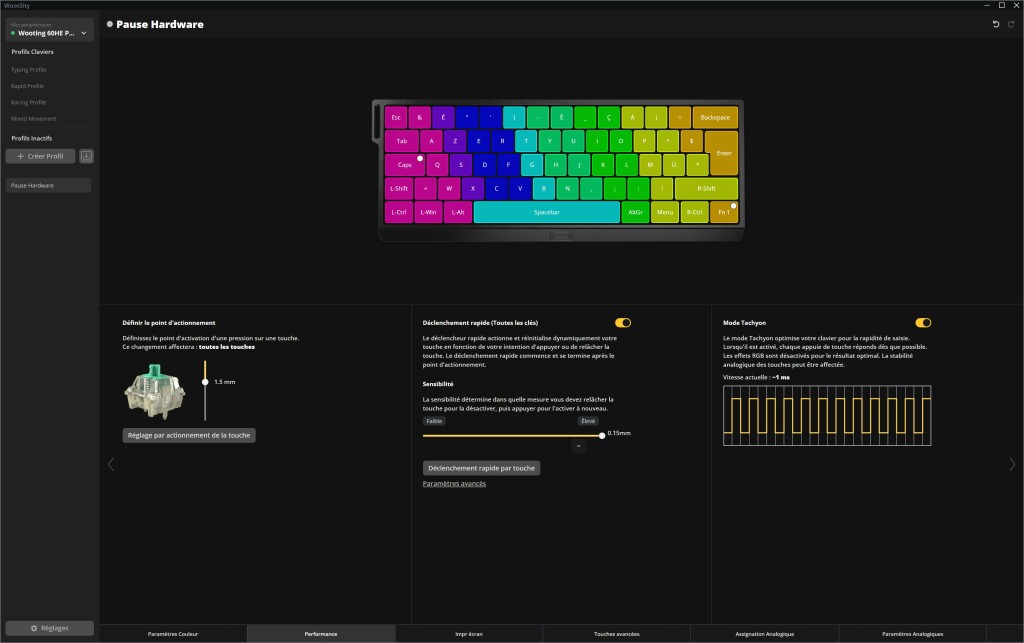This screenshot has height=643, width=1024.
Task: Disable Déclenchement rapide toggle
Action: 623,322
